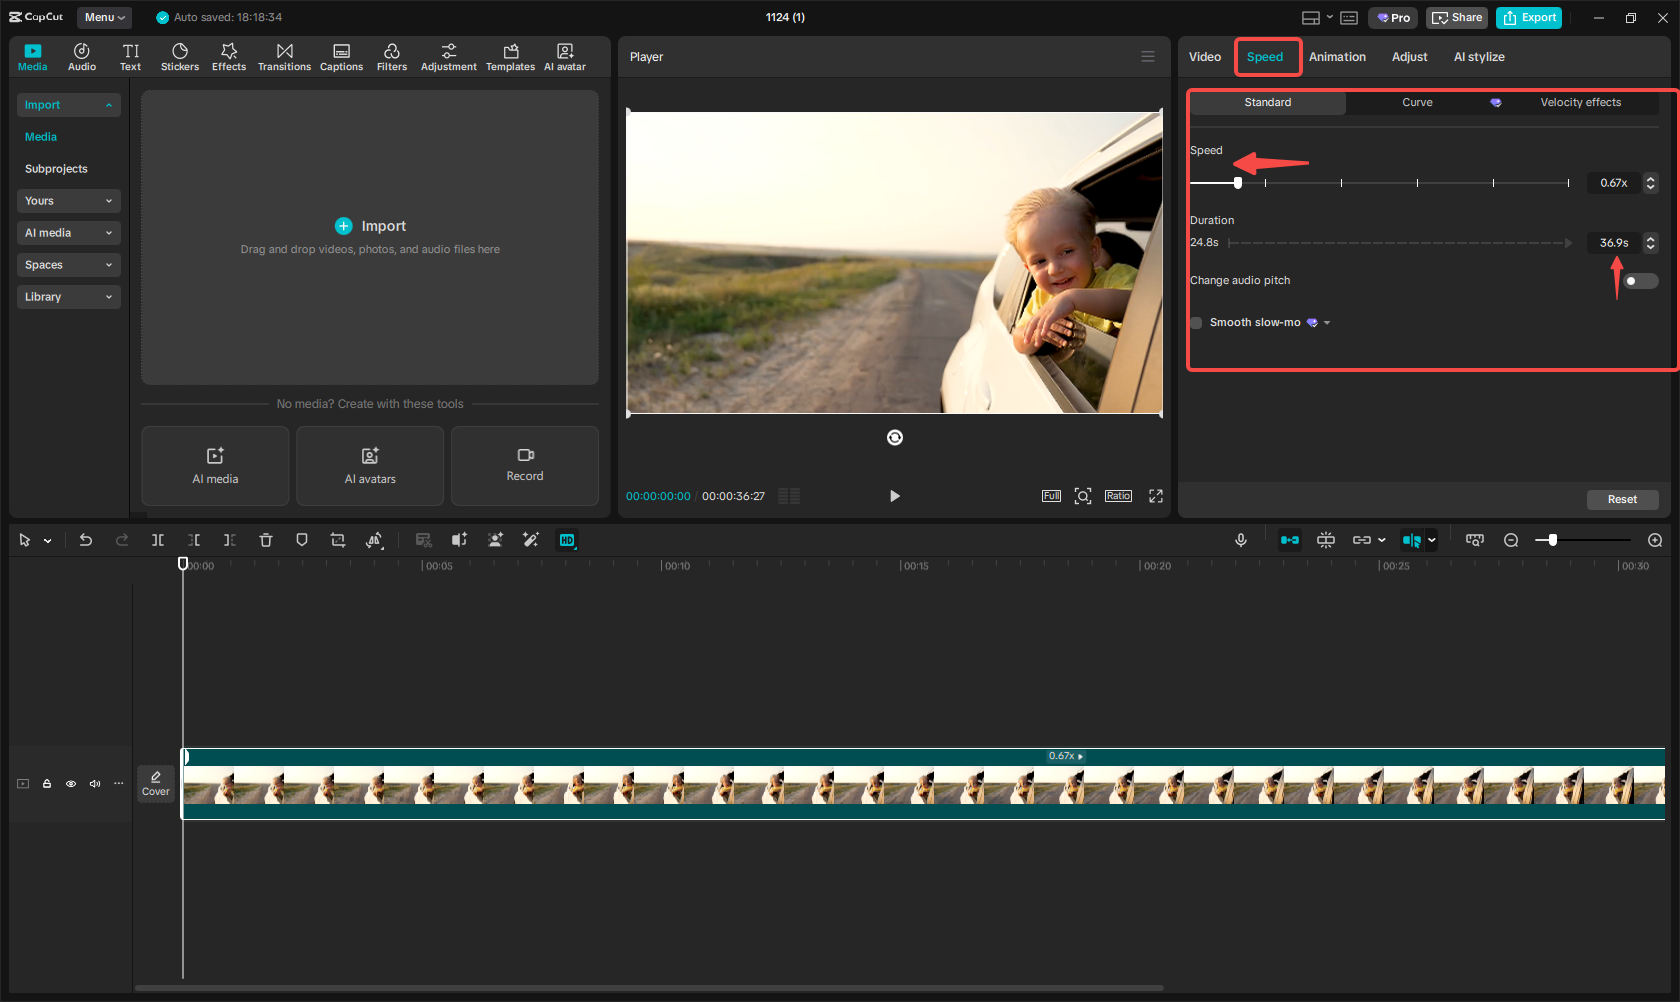Click the Undo icon in timeline toolbar

(86, 540)
